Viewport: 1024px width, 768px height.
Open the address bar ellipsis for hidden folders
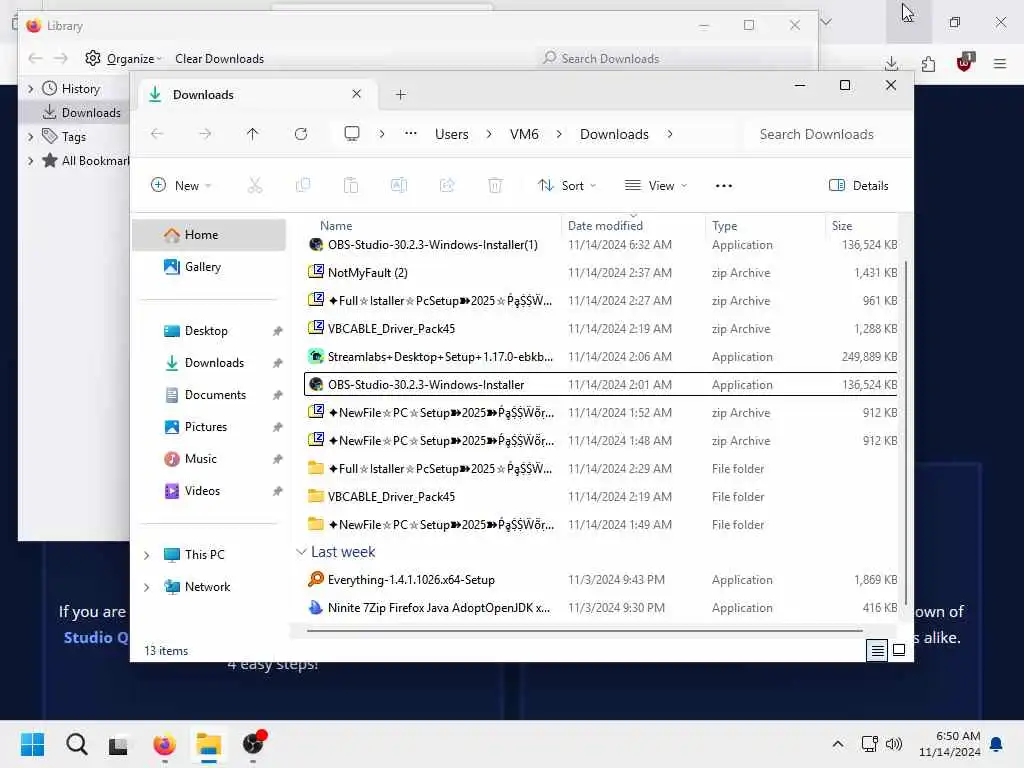coord(411,134)
